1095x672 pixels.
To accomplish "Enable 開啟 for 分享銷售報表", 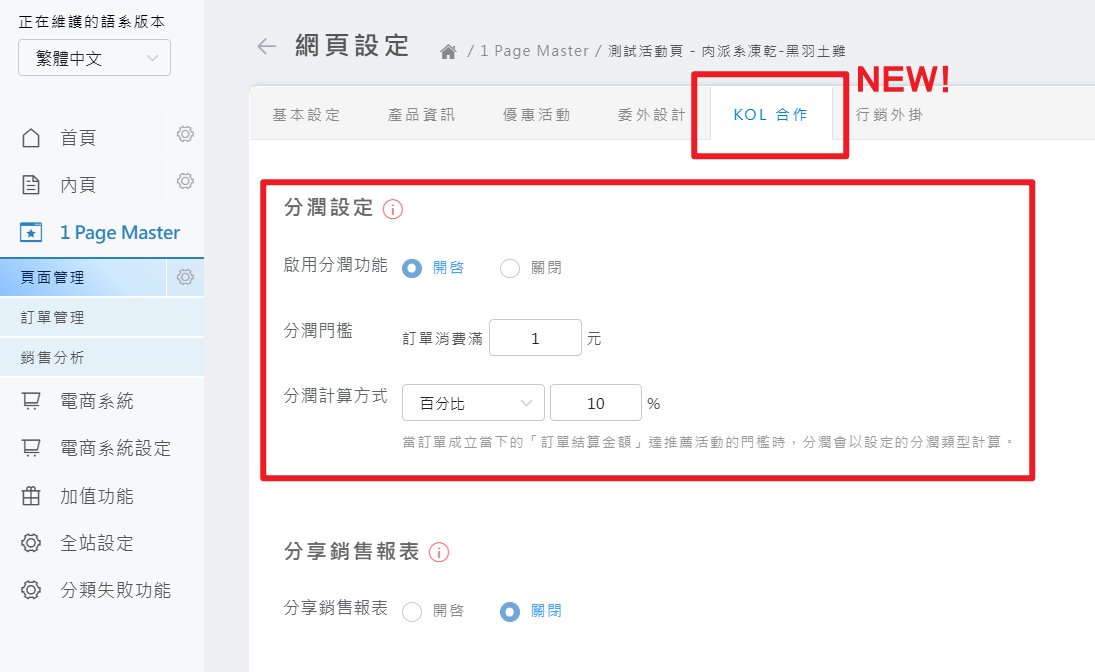I will click(412, 610).
